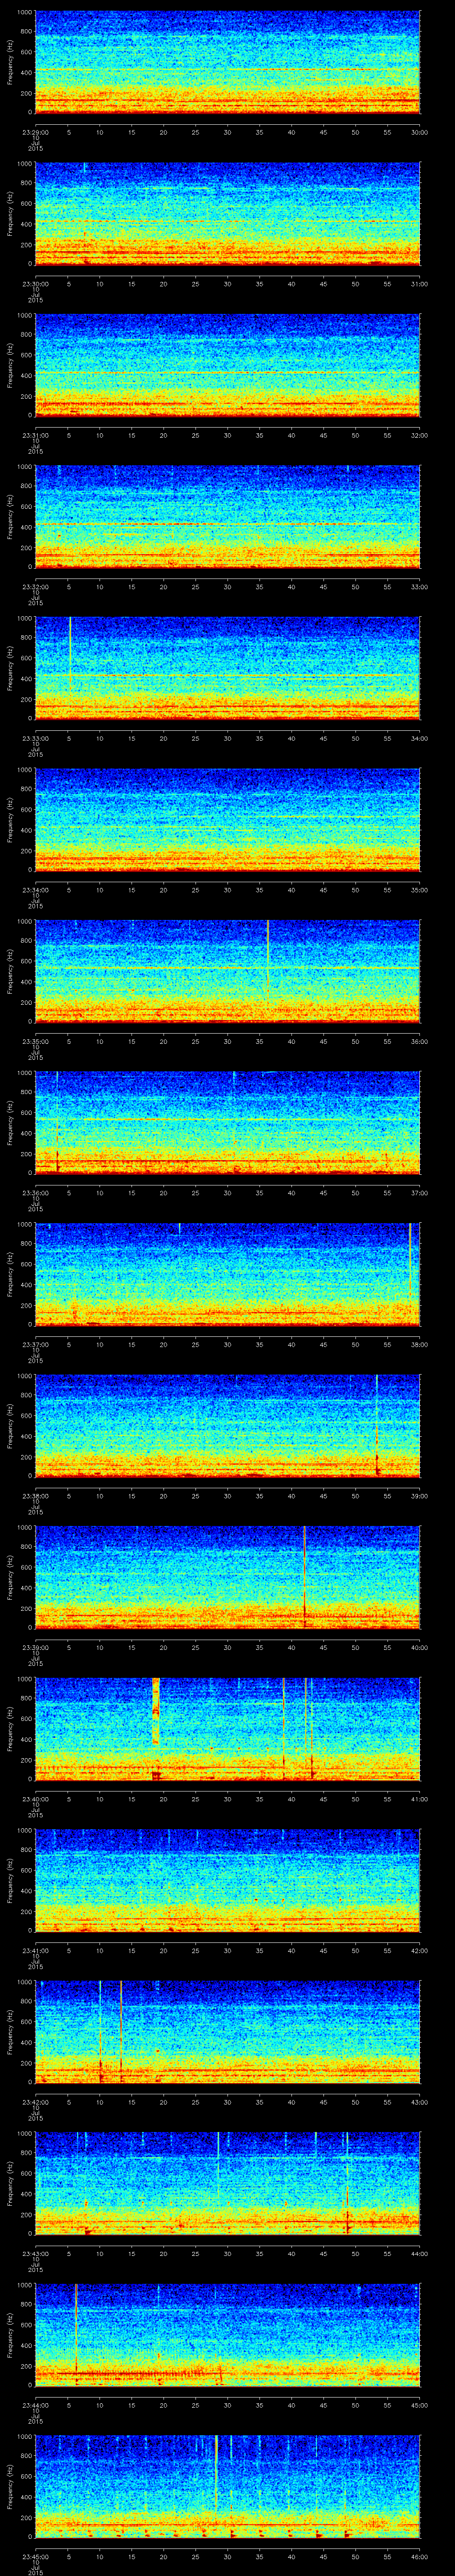455x2576 pixels.
Task: Select the spectrogram panel starting at 23:30:00
Action: (227, 214)
